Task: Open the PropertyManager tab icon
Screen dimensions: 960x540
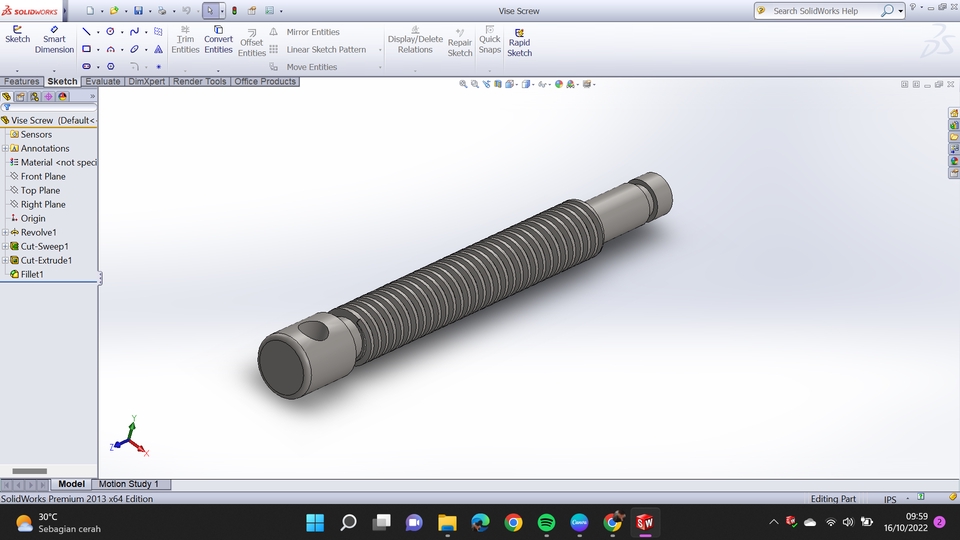Action: [20, 97]
